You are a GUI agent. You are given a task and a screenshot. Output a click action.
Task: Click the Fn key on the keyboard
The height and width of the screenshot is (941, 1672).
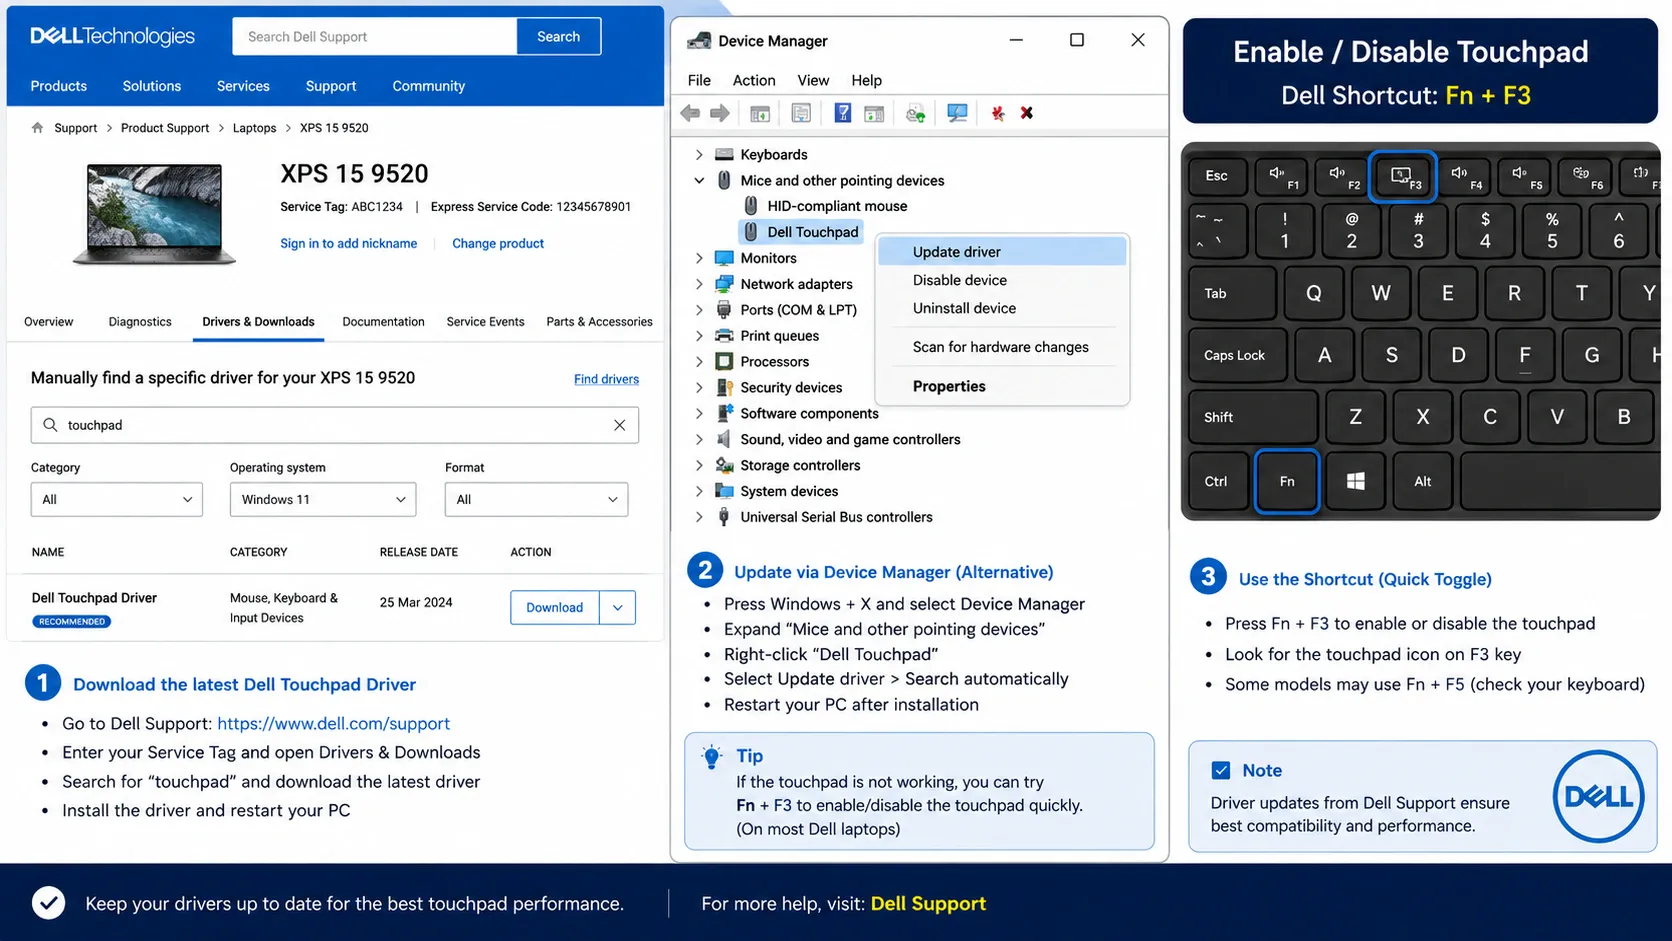1287,482
